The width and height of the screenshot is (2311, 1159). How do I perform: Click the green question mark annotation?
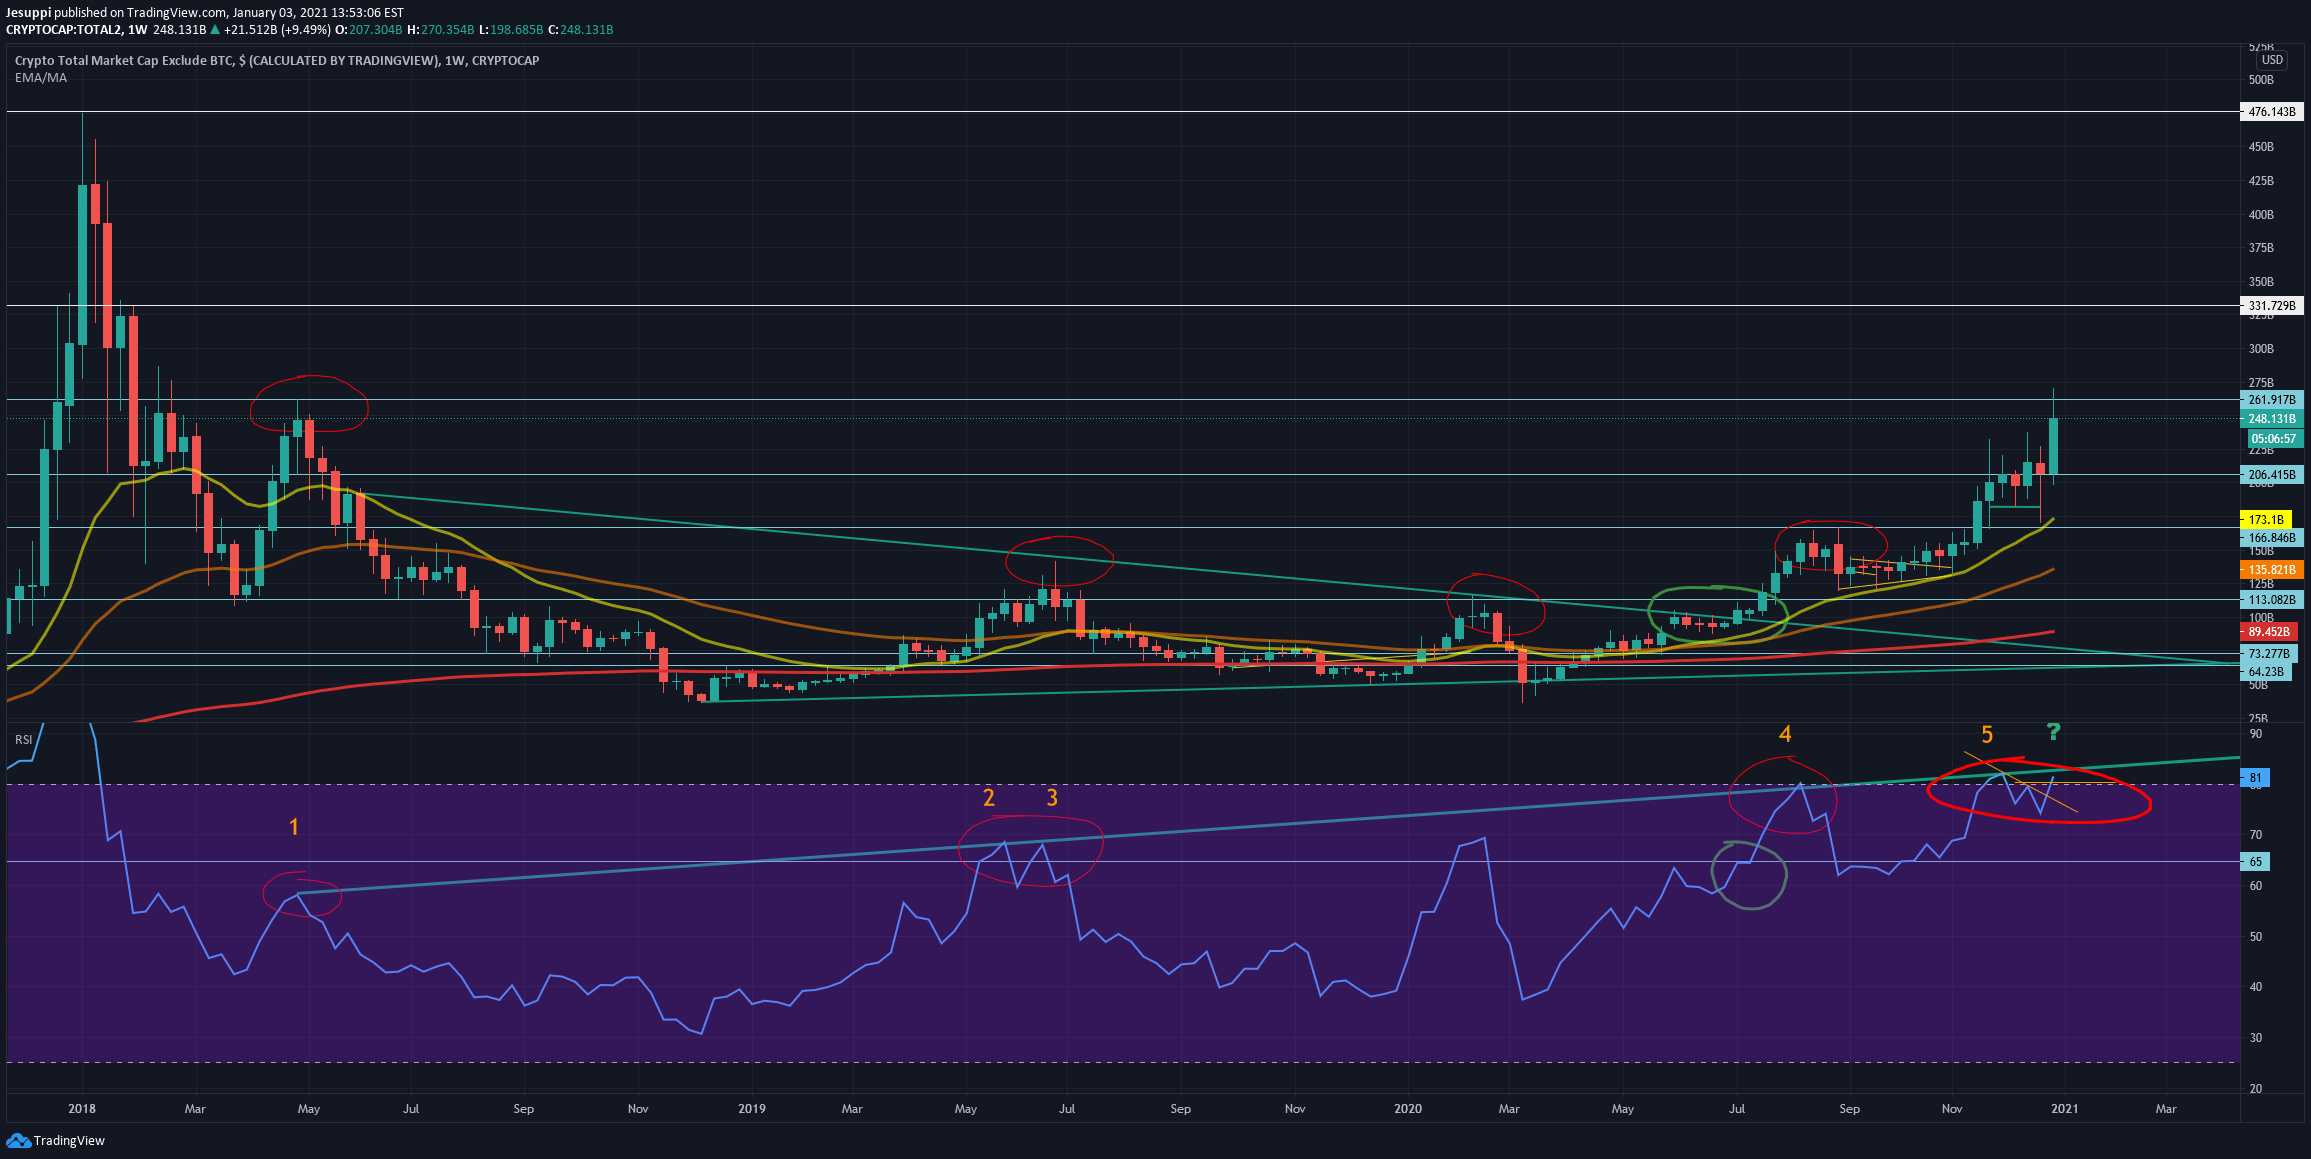(x=2053, y=732)
